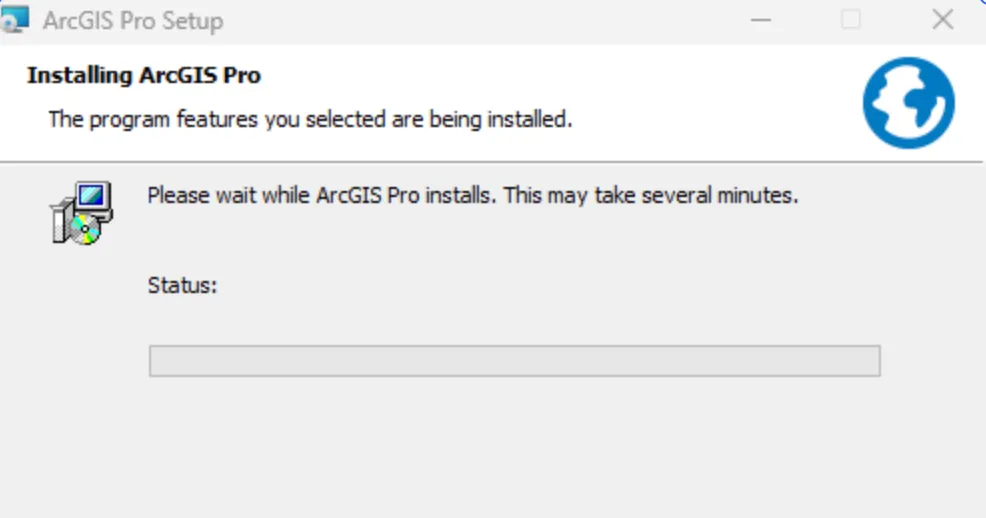Click the "Status:" label
The image size is (986, 518).
click(182, 285)
